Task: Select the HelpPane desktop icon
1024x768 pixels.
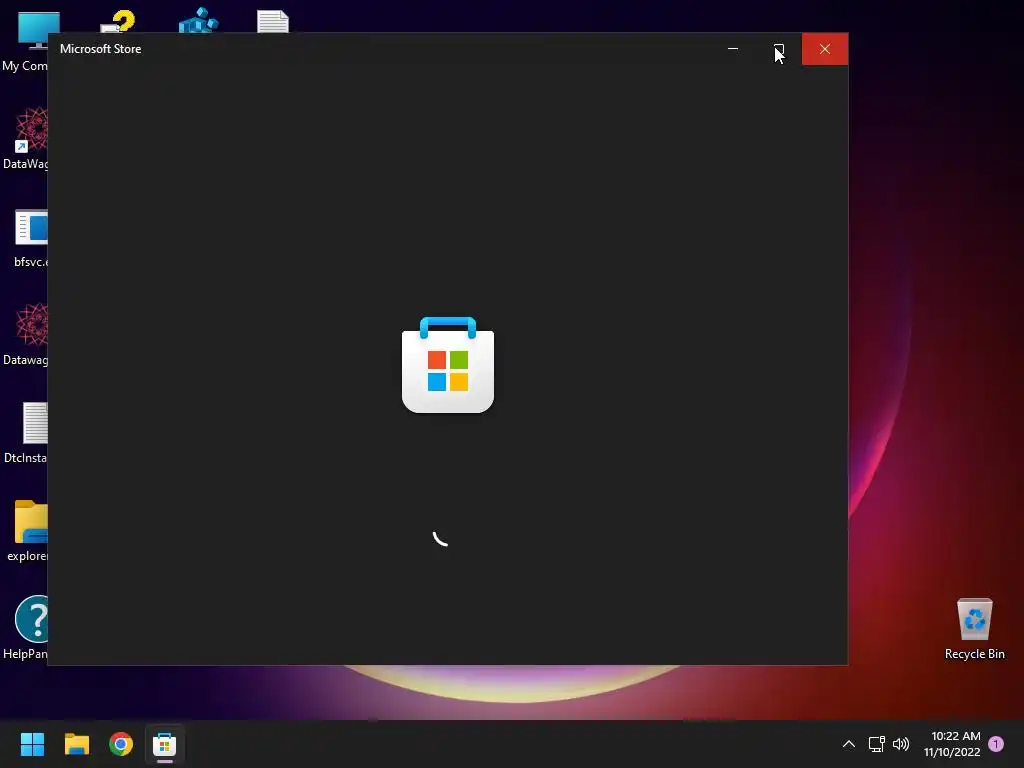Action: pyautogui.click(x=25, y=628)
